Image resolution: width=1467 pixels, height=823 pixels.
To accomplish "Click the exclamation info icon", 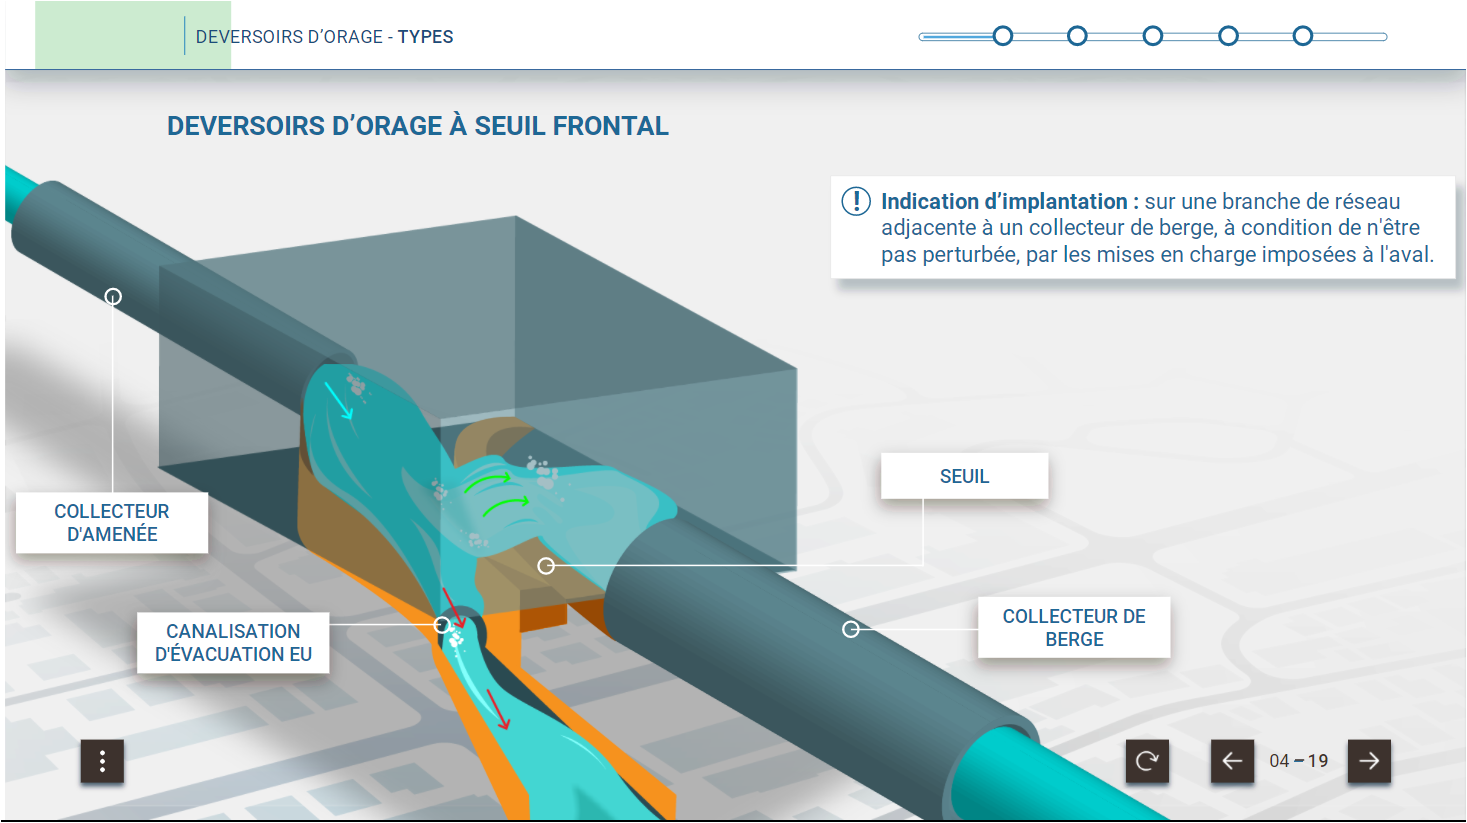I will click(x=856, y=201).
